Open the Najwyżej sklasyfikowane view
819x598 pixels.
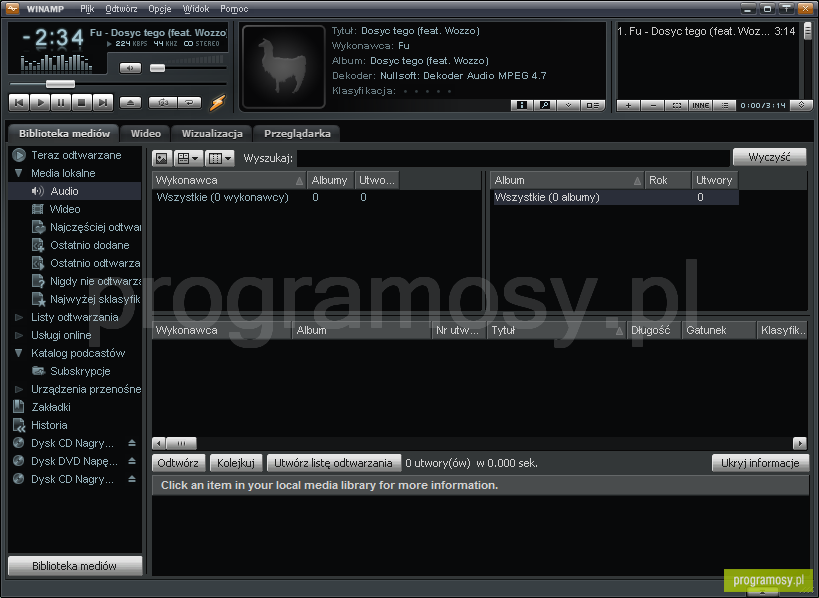[95, 299]
